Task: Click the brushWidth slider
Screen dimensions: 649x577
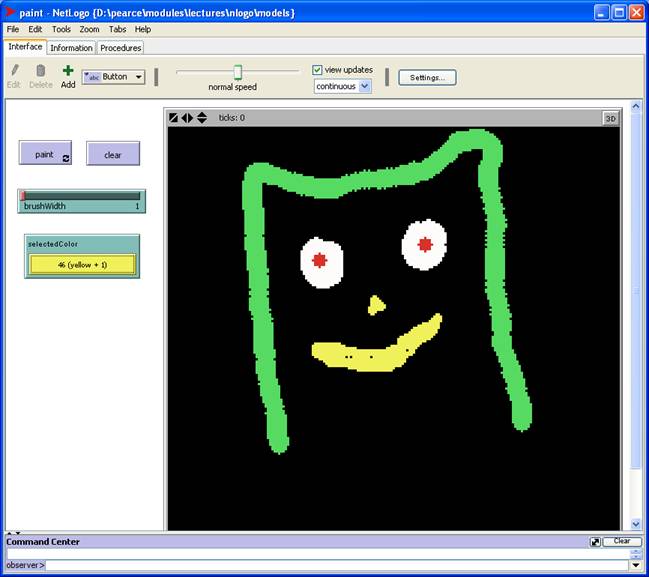Action: click(82, 201)
